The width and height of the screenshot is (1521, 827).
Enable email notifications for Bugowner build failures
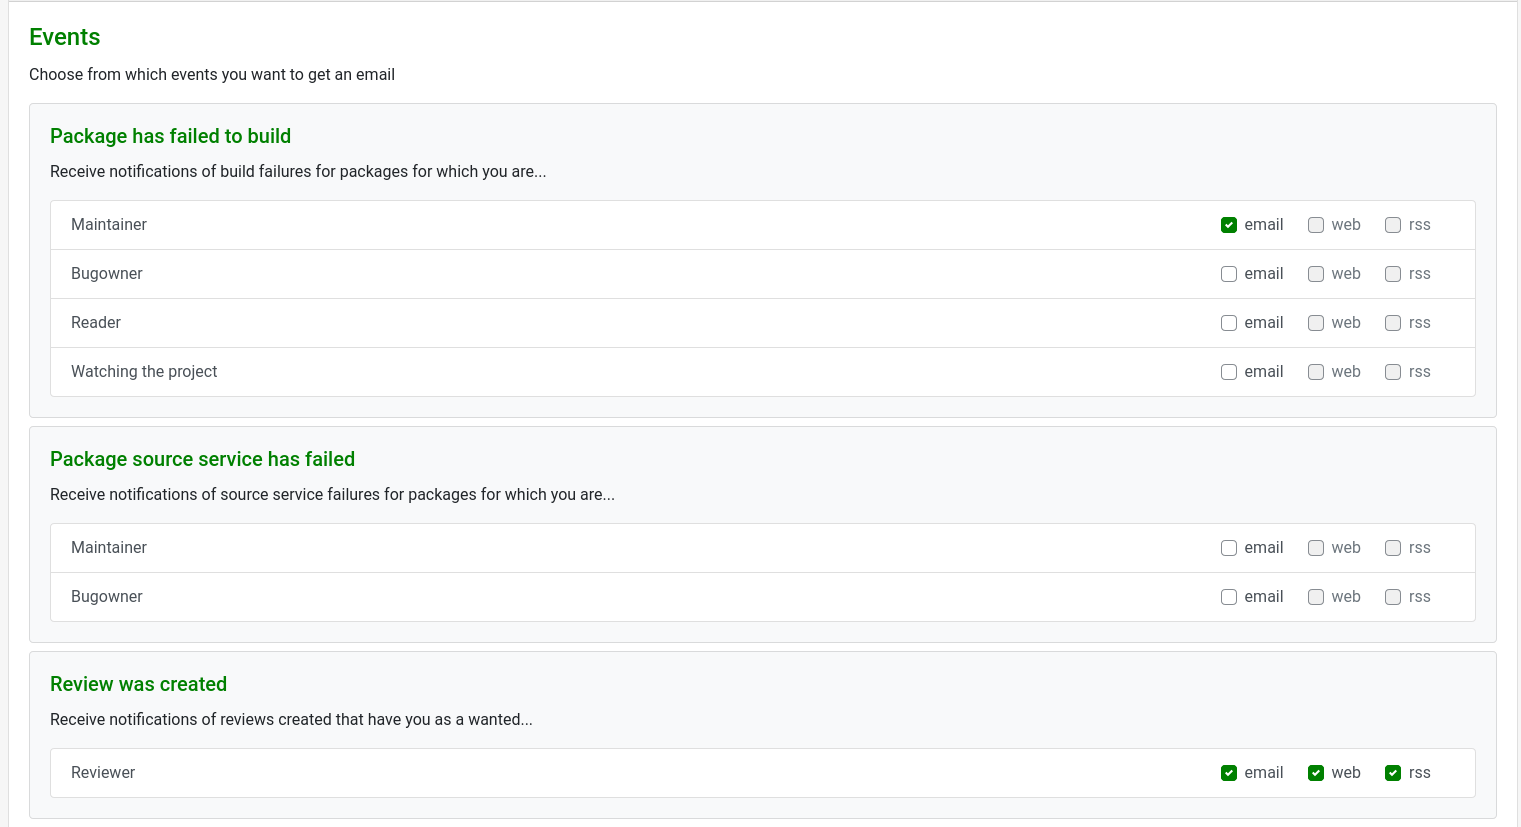[1228, 273]
